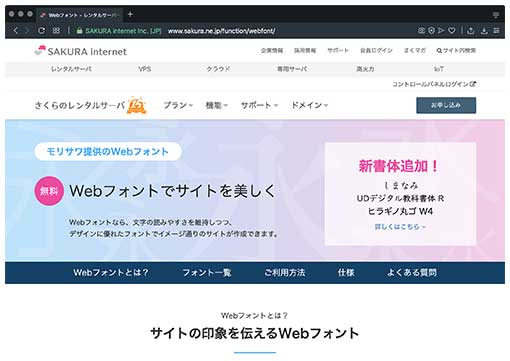
Task: Open downloads with the download arrow icon
Action: tap(484, 31)
